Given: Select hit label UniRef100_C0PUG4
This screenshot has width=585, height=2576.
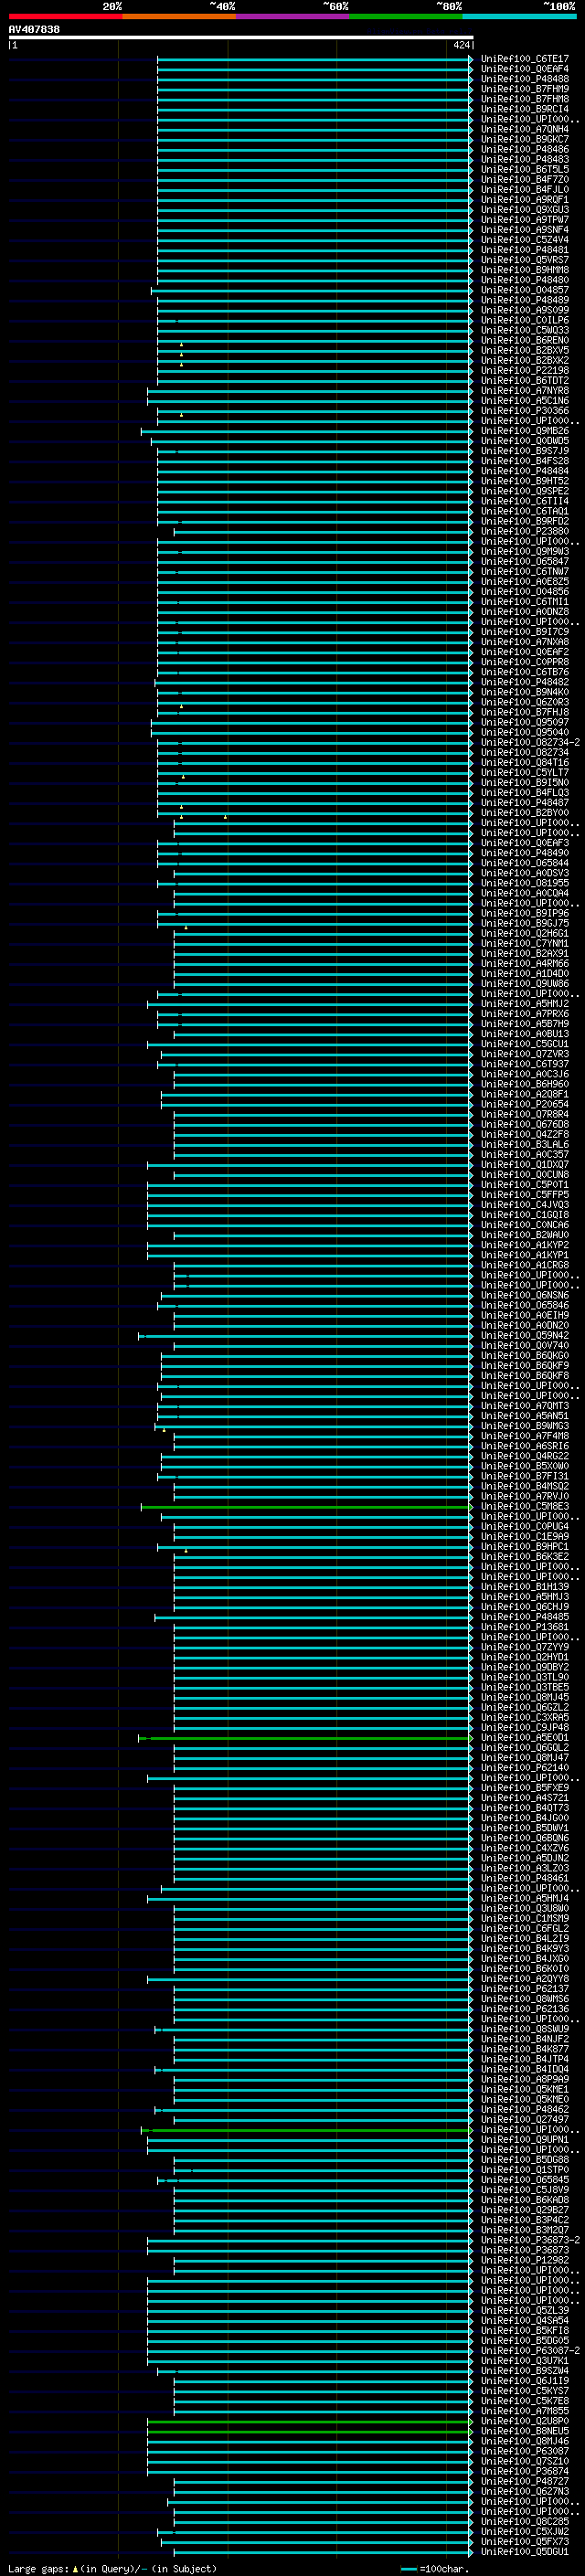Looking at the screenshot, I should click(x=524, y=1527).
